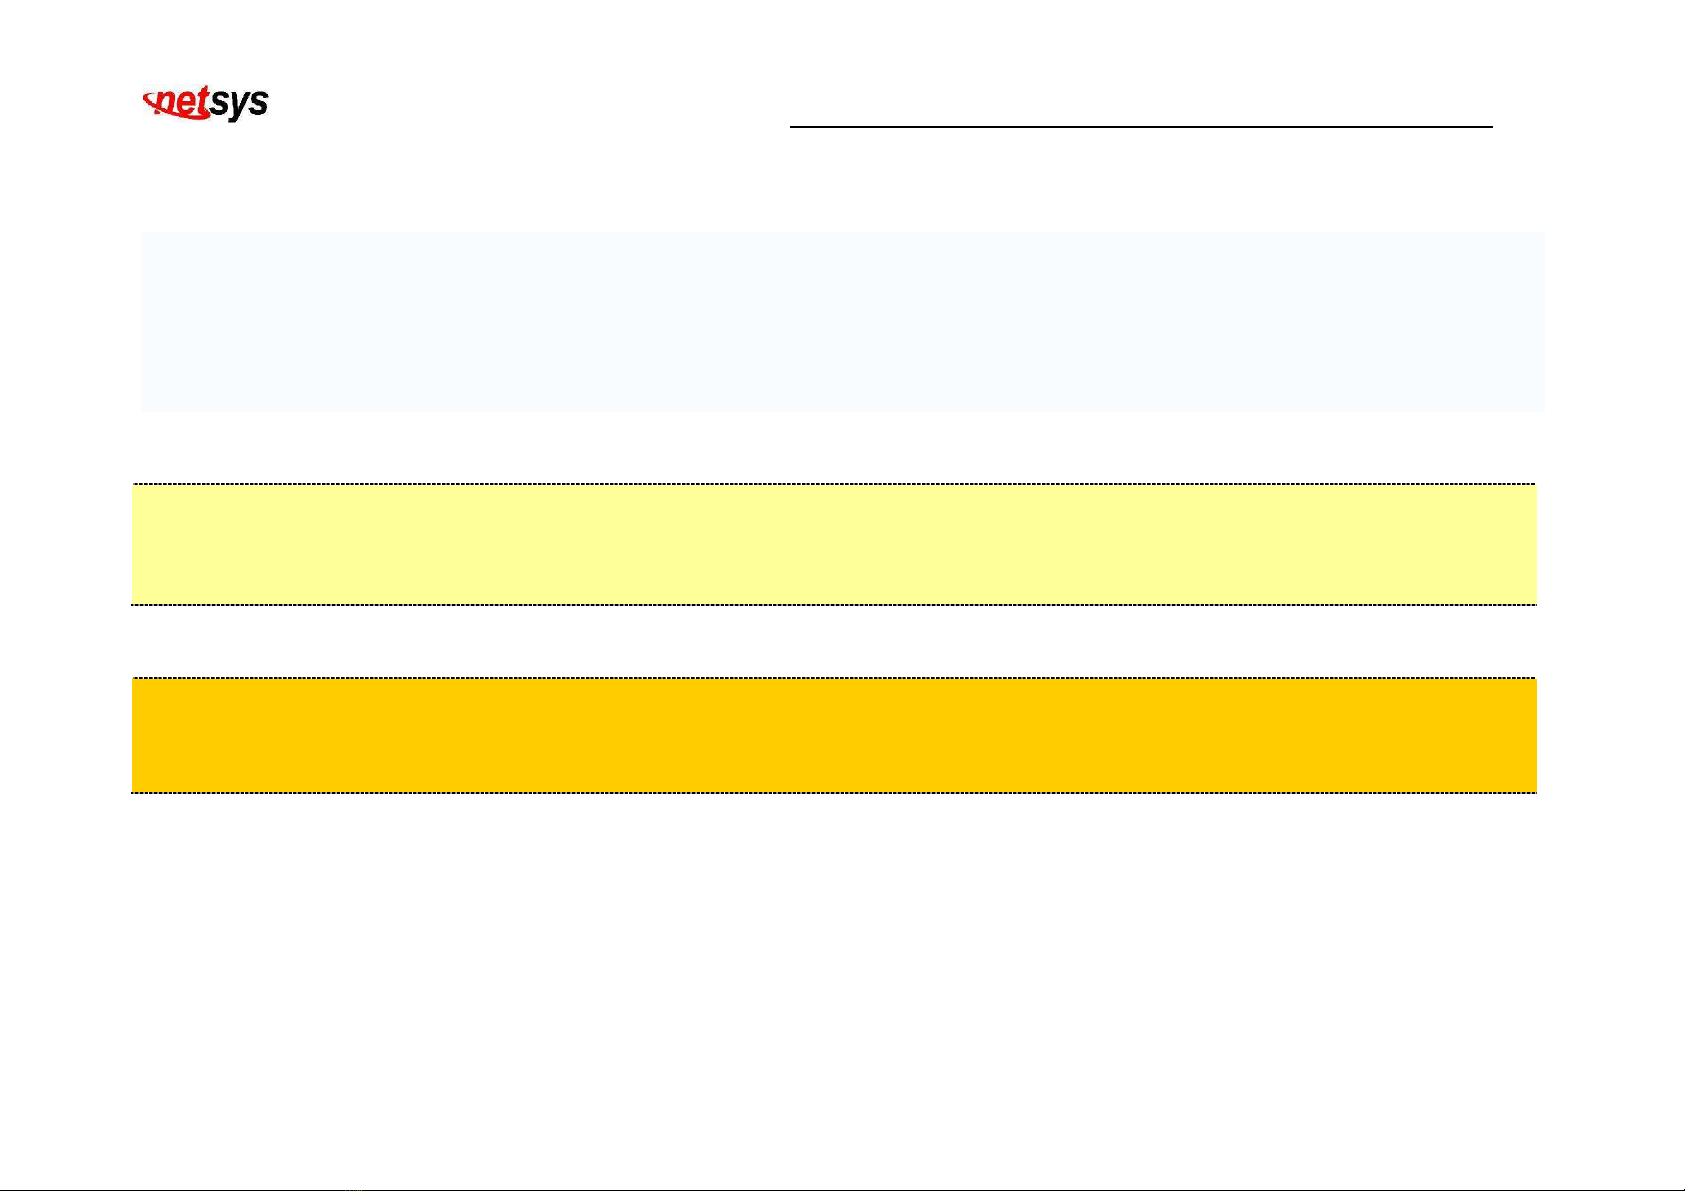Click the dotted bottom border of orange box
The width and height of the screenshot is (1685, 1191).
click(x=834, y=792)
